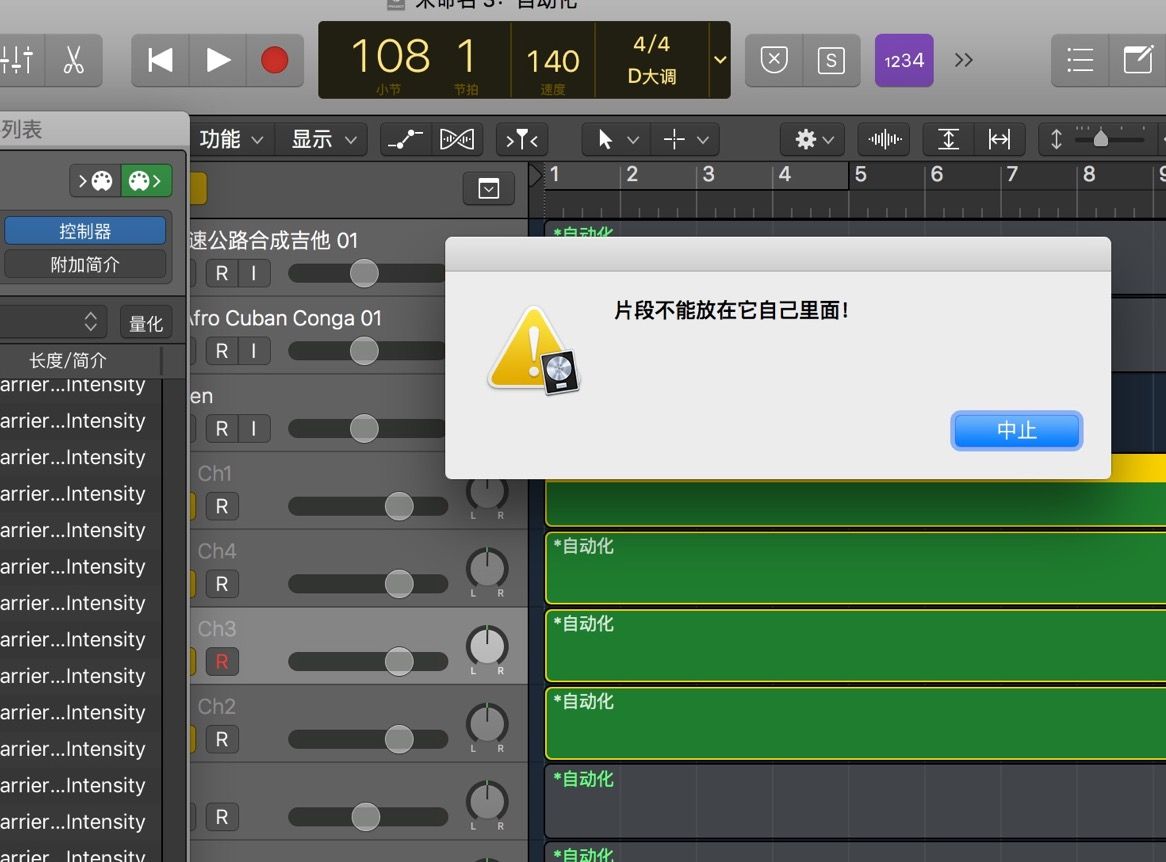The width and height of the screenshot is (1166, 862).
Task: Toggle the MIDI In palette button
Action: point(96,181)
